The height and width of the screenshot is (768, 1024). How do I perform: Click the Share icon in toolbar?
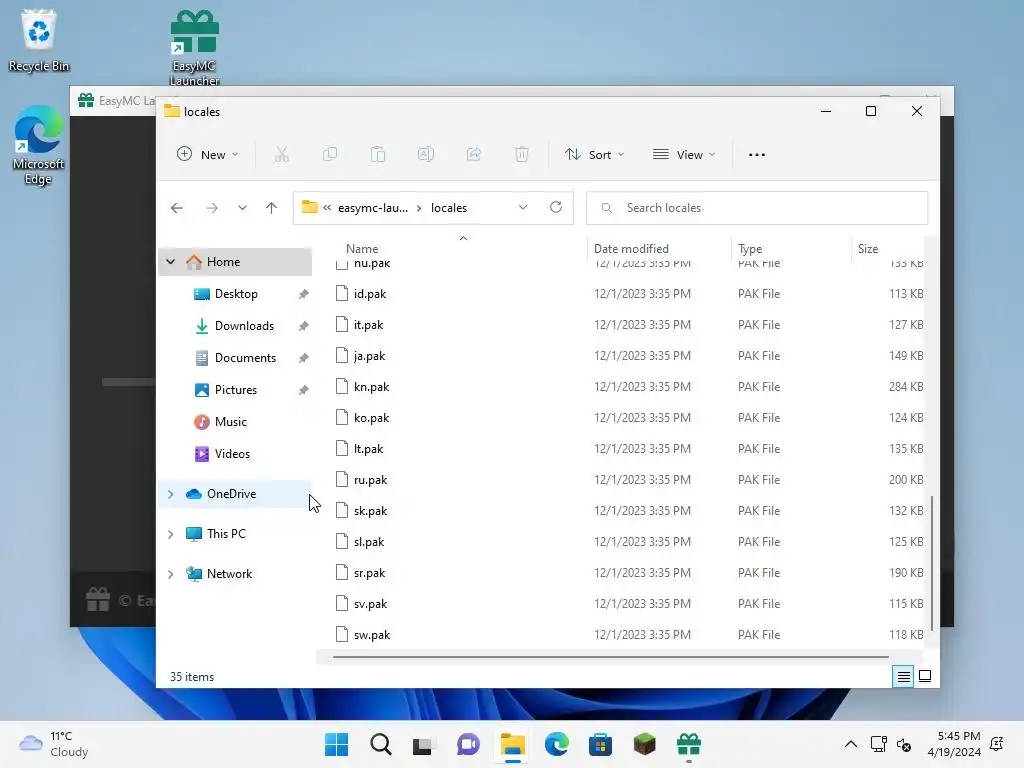point(473,155)
